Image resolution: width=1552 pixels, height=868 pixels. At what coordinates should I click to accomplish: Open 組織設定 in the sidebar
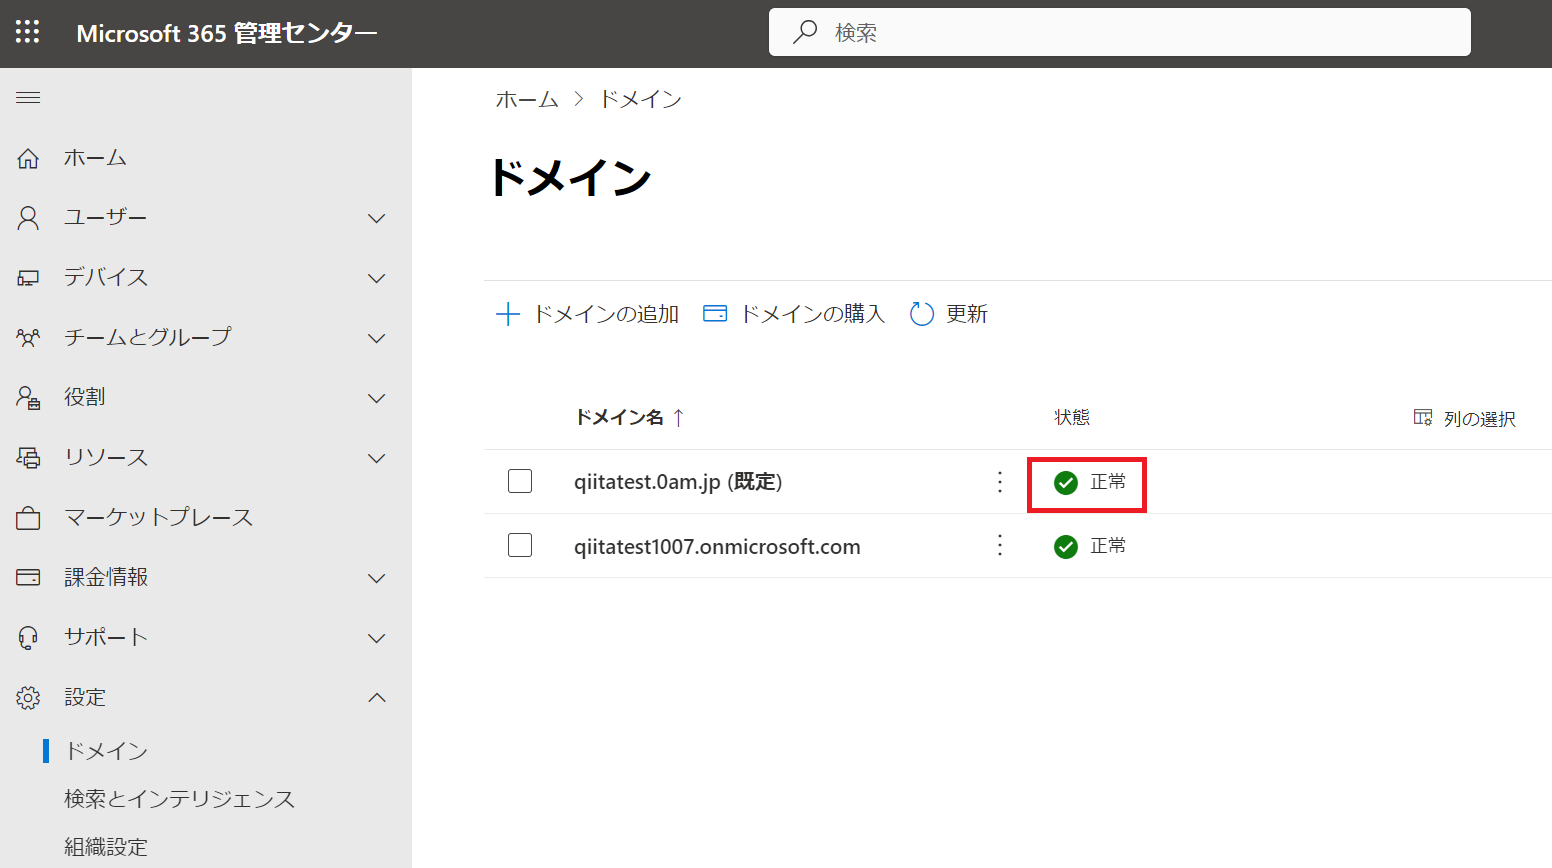pyautogui.click(x=106, y=847)
